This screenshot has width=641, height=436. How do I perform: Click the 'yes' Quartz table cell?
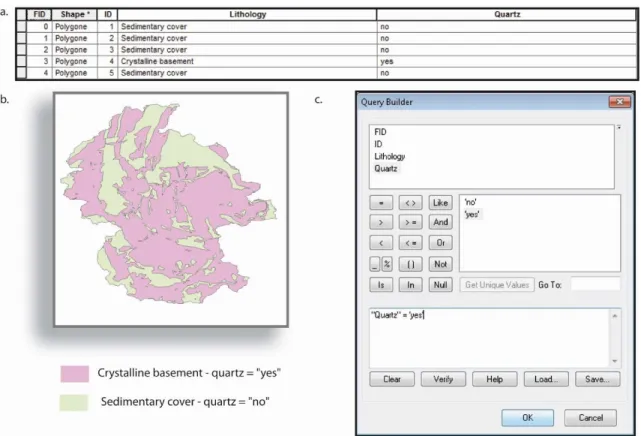click(x=507, y=61)
